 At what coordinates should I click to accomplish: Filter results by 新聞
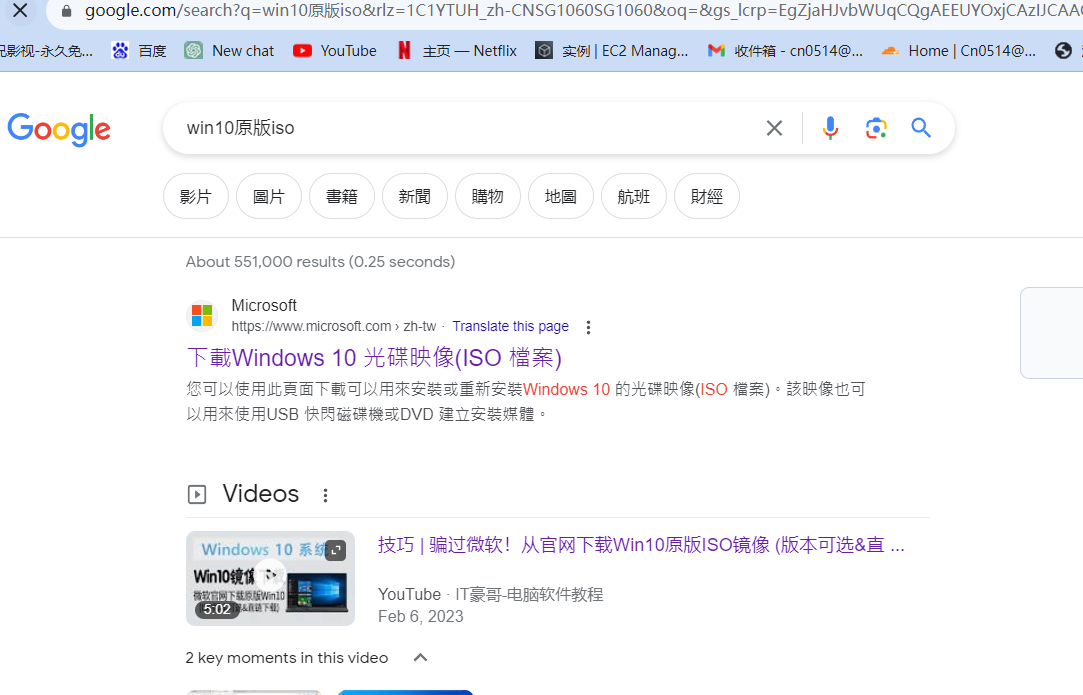click(x=414, y=196)
